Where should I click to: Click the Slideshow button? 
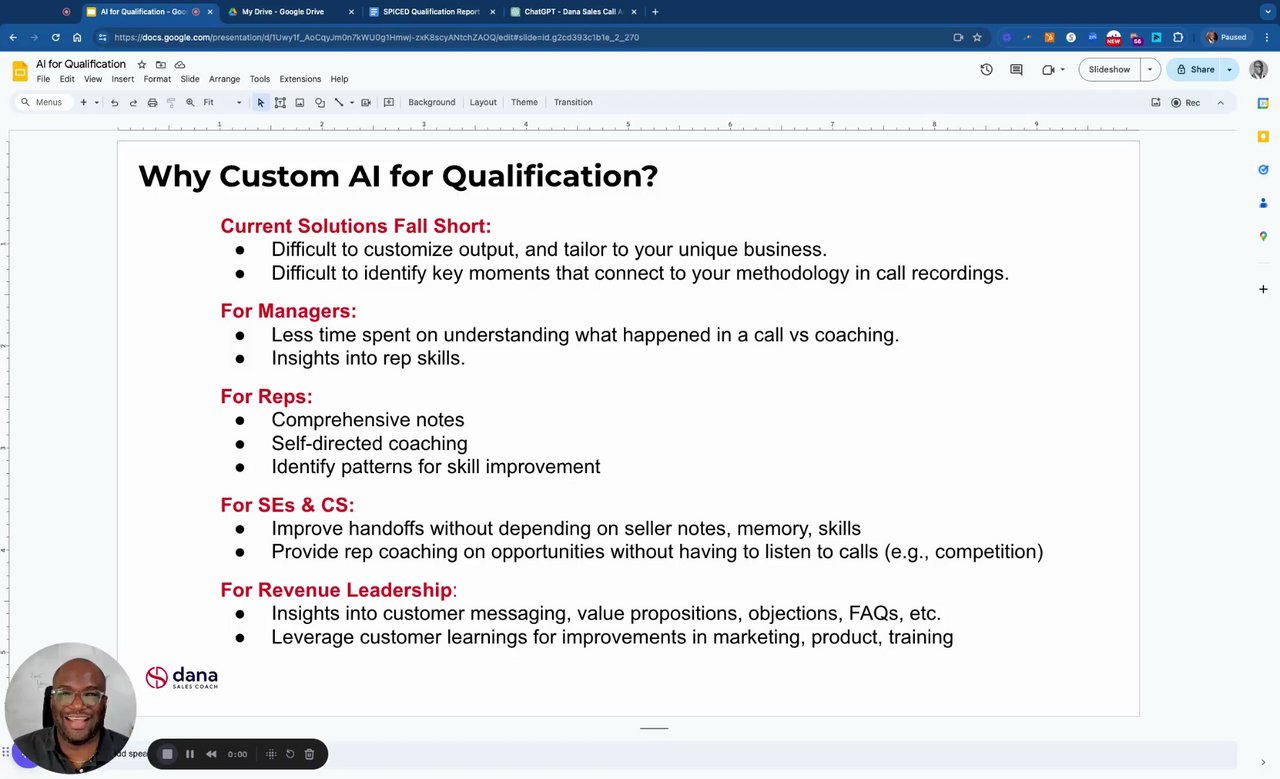click(1109, 70)
